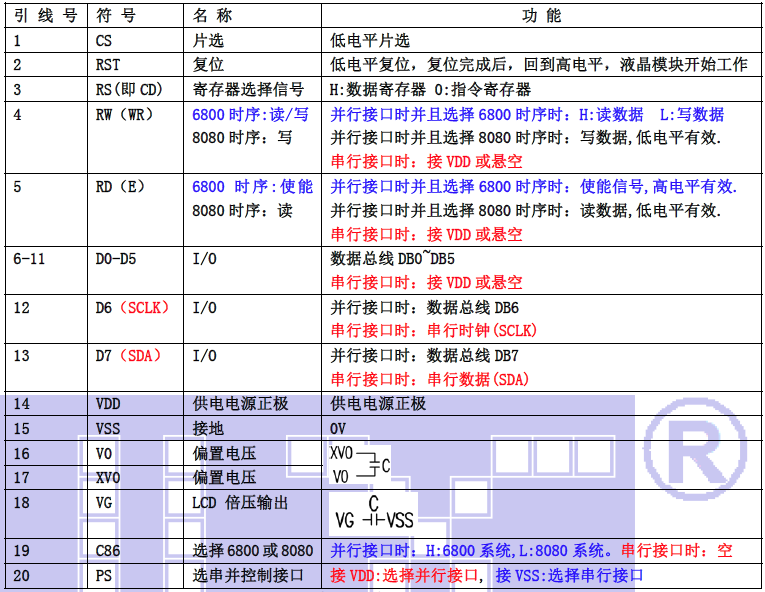Screen dimensions: 765x592
Task: Click the 功能 column header
Action: coord(541,17)
